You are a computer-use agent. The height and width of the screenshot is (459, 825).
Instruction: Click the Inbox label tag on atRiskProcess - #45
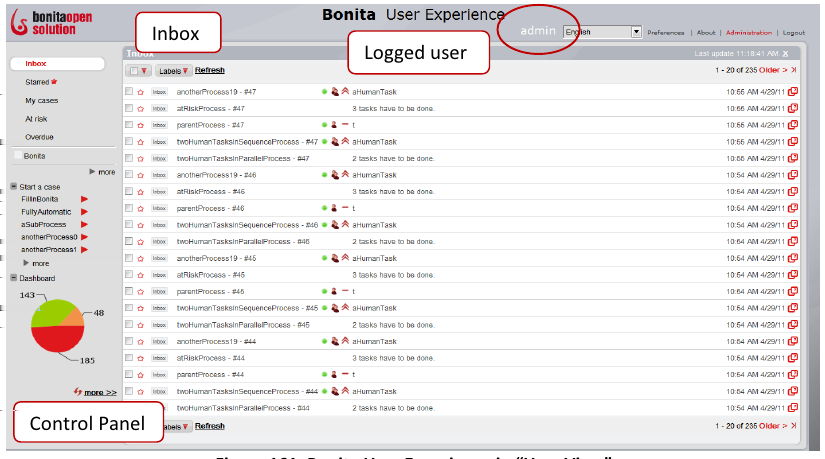(x=159, y=275)
